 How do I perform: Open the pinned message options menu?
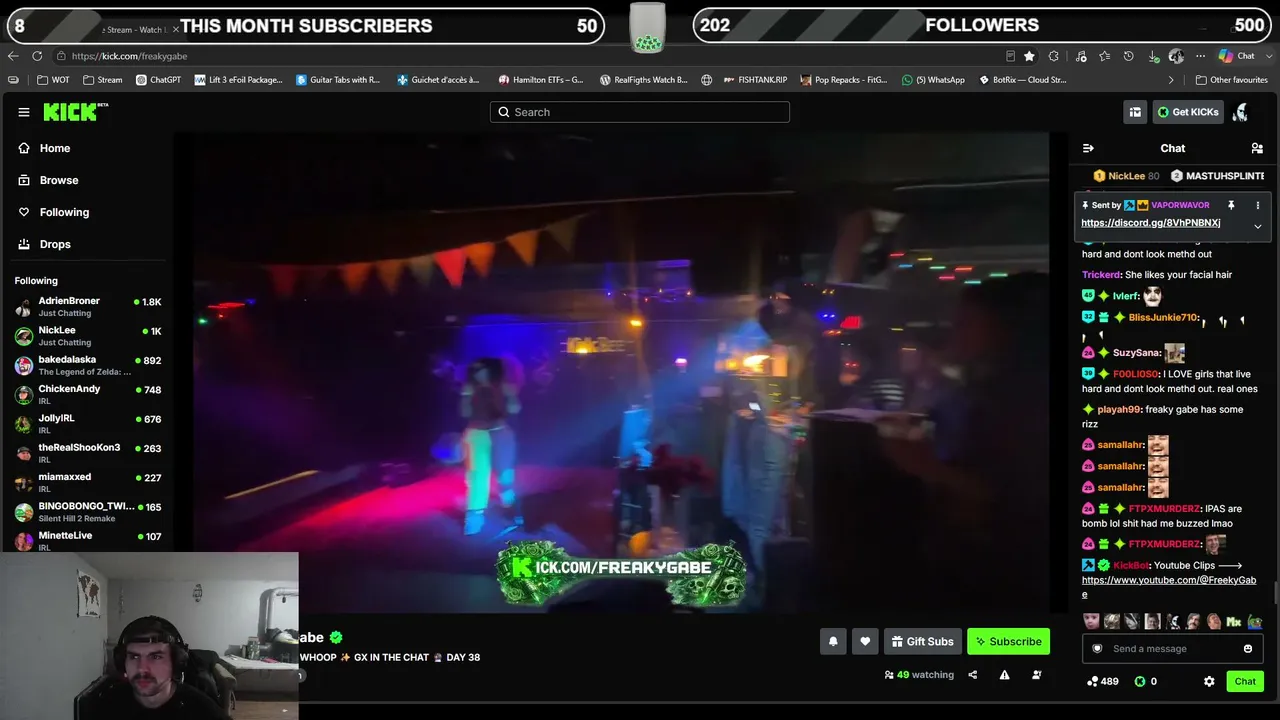click(1258, 205)
